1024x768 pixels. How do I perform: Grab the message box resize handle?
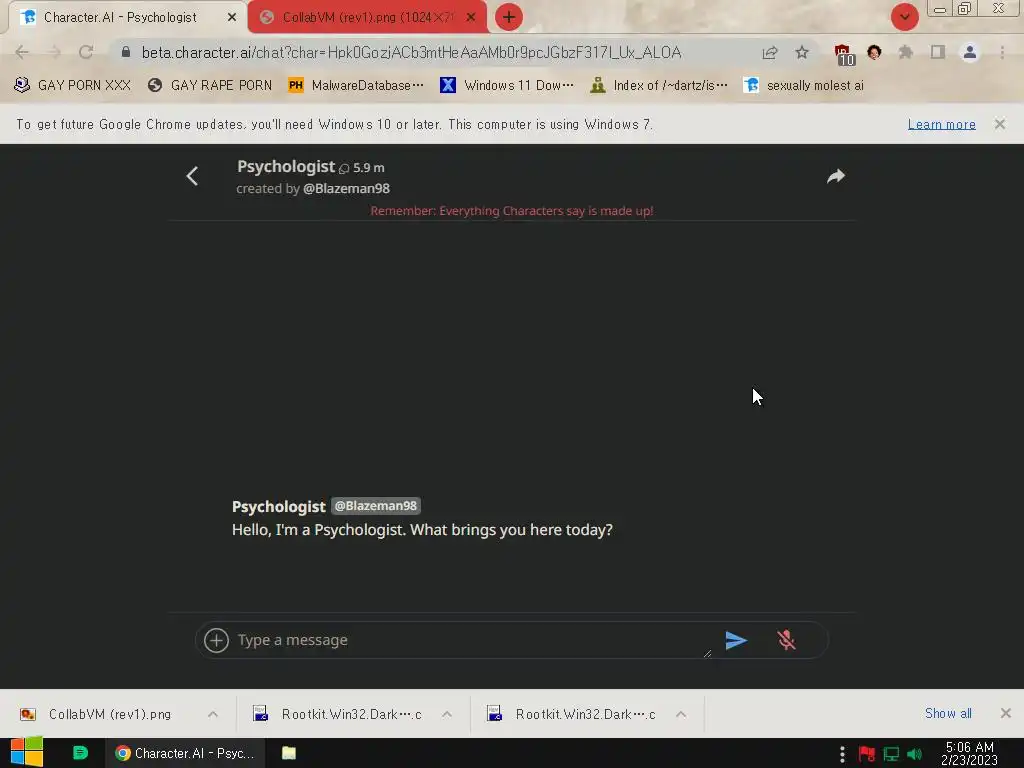tap(707, 654)
